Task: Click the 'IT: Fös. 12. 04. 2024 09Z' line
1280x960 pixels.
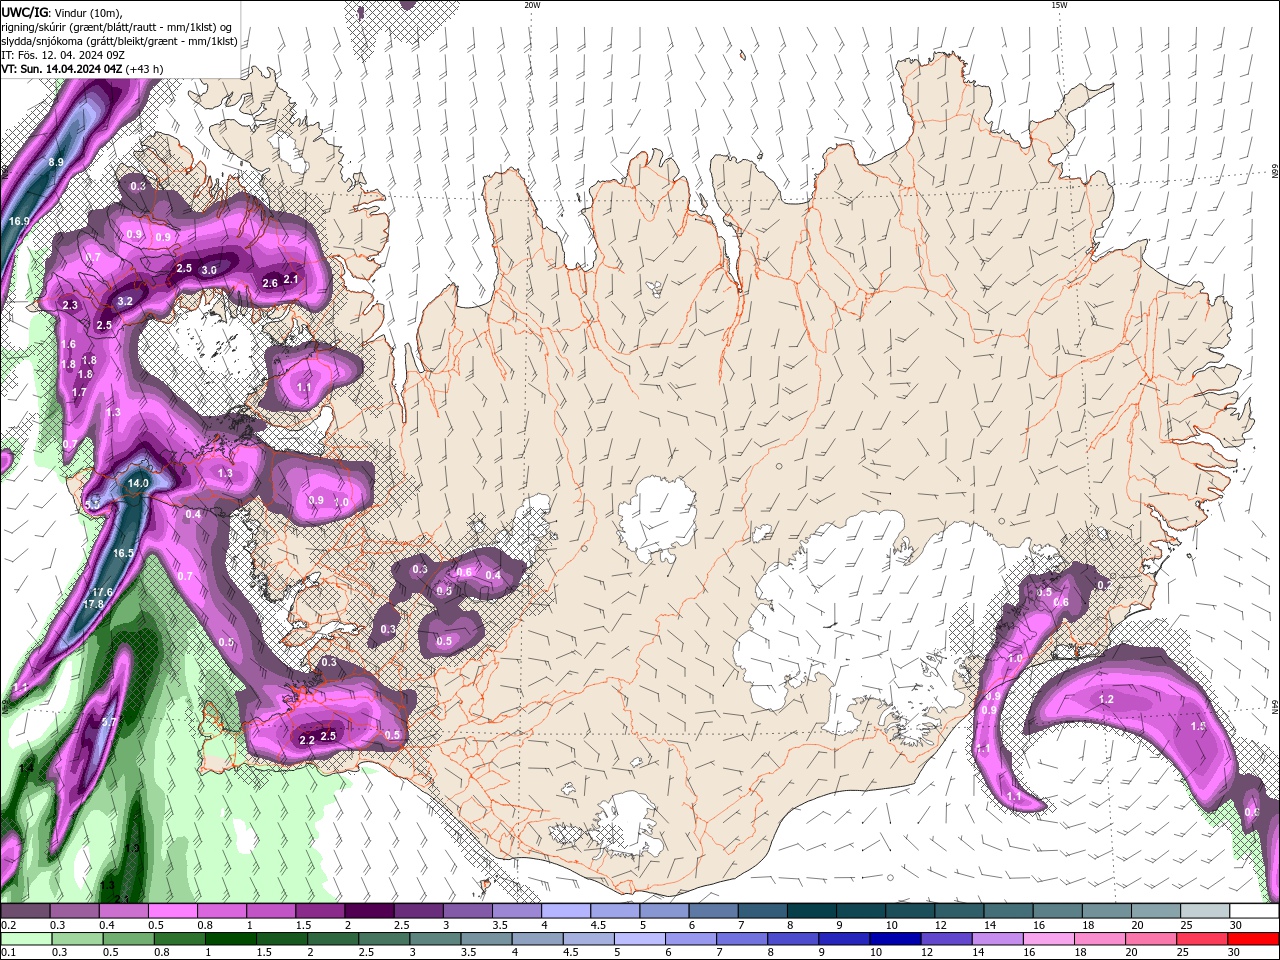Action: [65, 55]
